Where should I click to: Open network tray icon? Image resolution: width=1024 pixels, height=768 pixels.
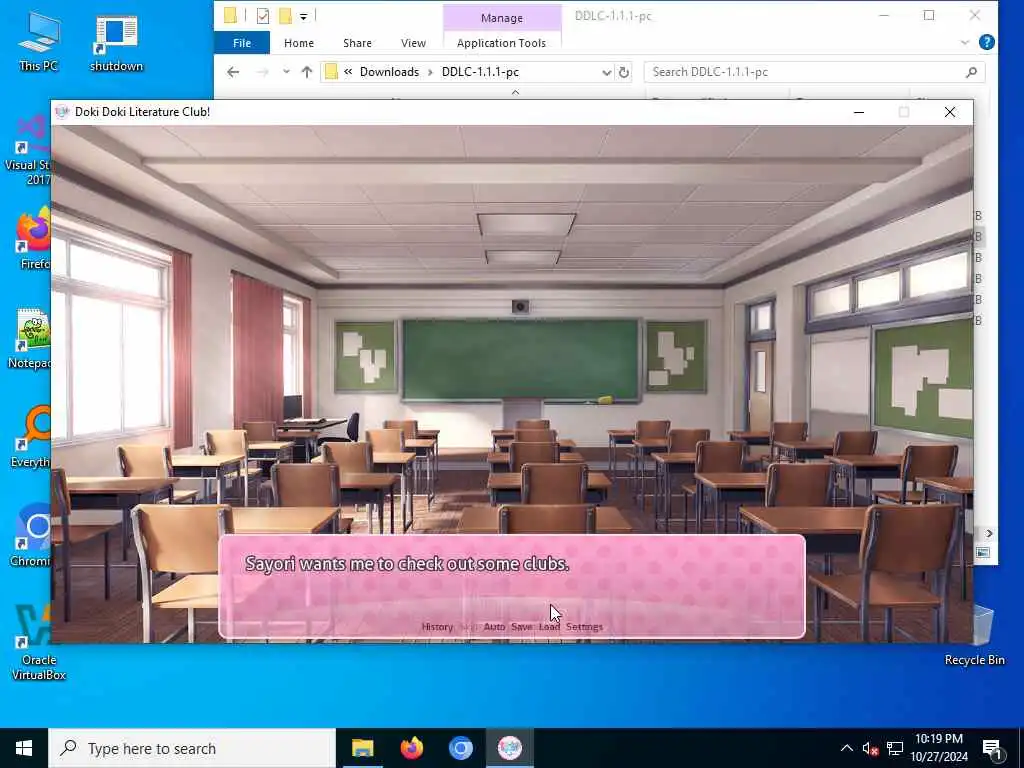pyautogui.click(x=895, y=749)
